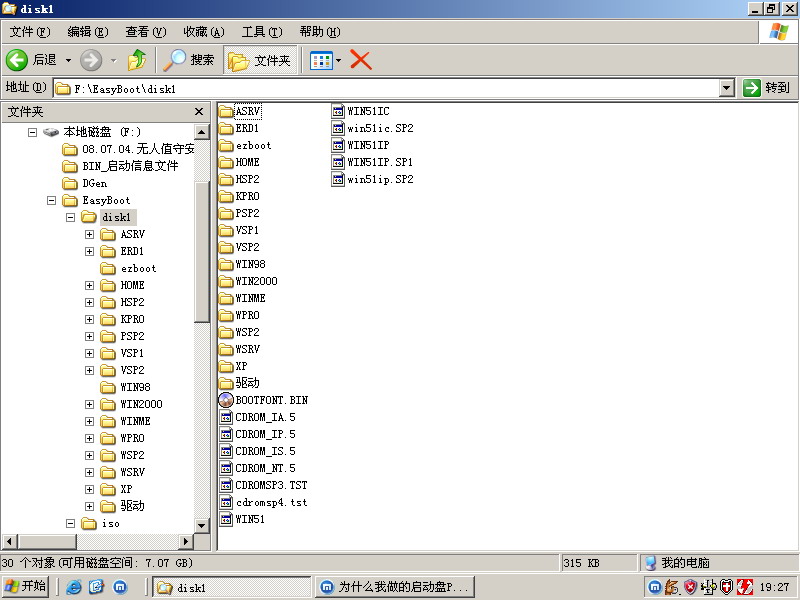Image resolution: width=800 pixels, height=600 pixels.
Task: Open the address bar dropdown
Action: point(727,88)
